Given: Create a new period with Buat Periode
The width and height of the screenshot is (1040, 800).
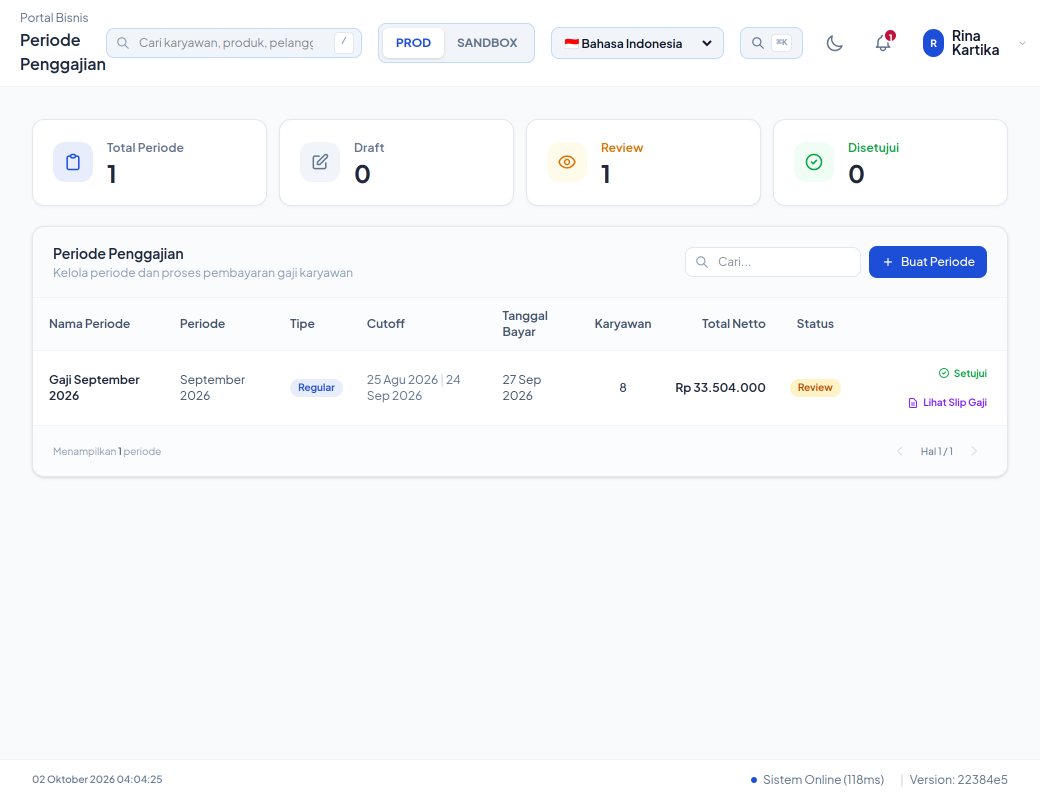Looking at the screenshot, I should click(928, 262).
